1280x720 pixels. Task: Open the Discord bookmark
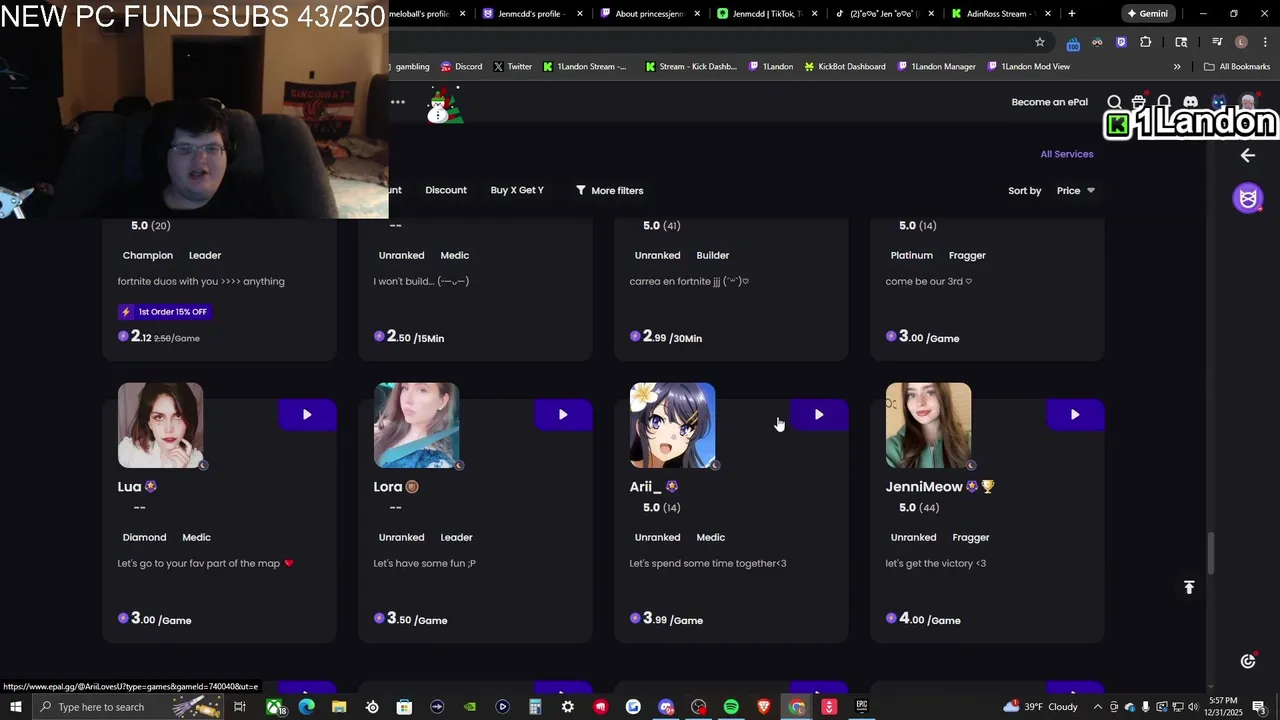[461, 67]
